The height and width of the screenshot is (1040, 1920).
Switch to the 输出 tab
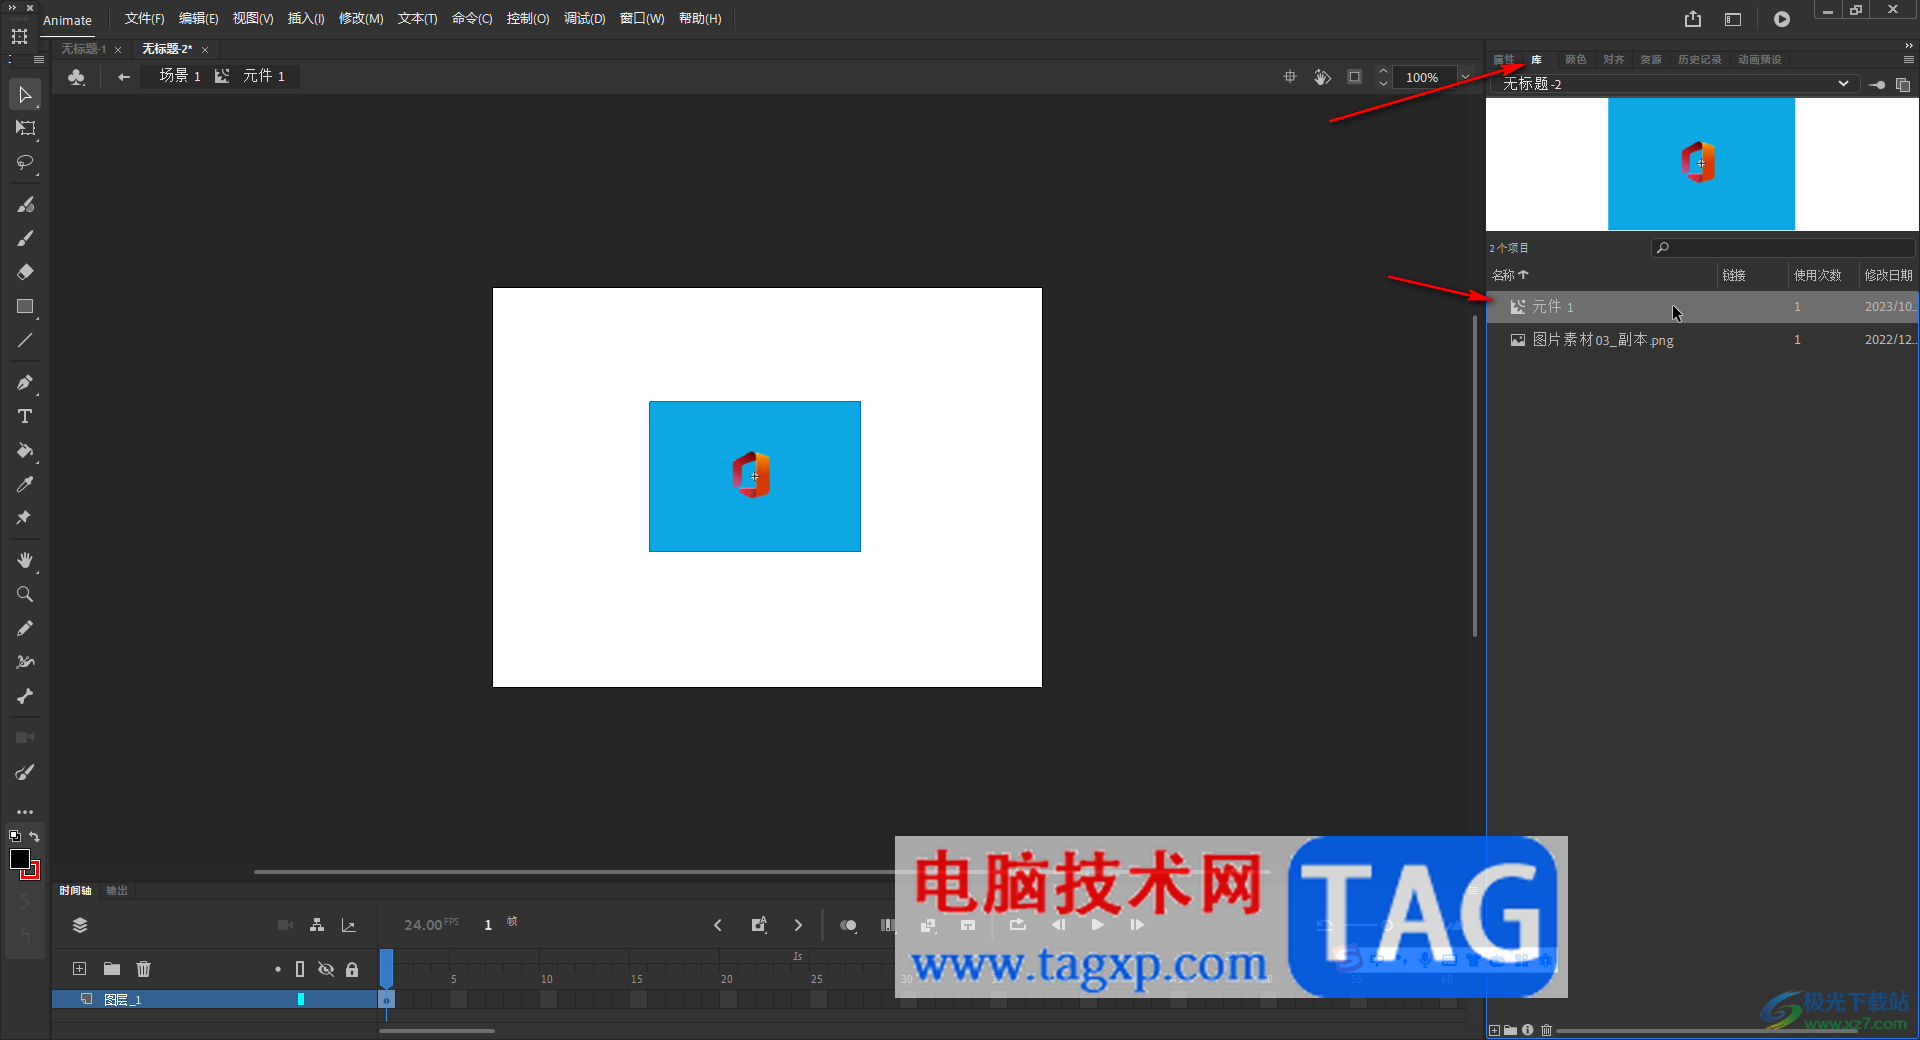click(117, 890)
